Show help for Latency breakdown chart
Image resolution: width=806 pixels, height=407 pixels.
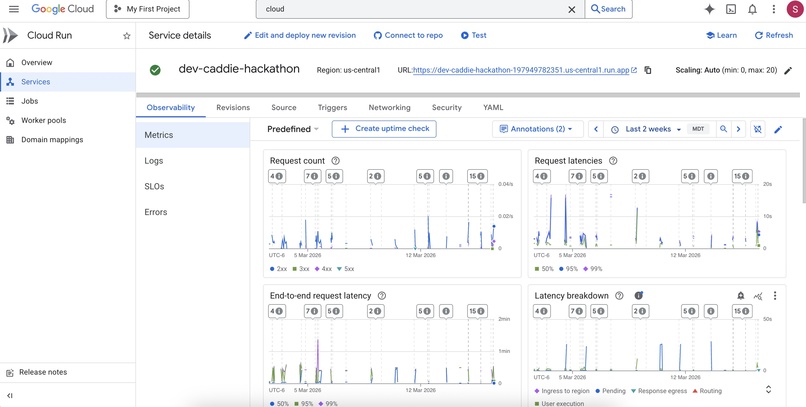pos(619,296)
